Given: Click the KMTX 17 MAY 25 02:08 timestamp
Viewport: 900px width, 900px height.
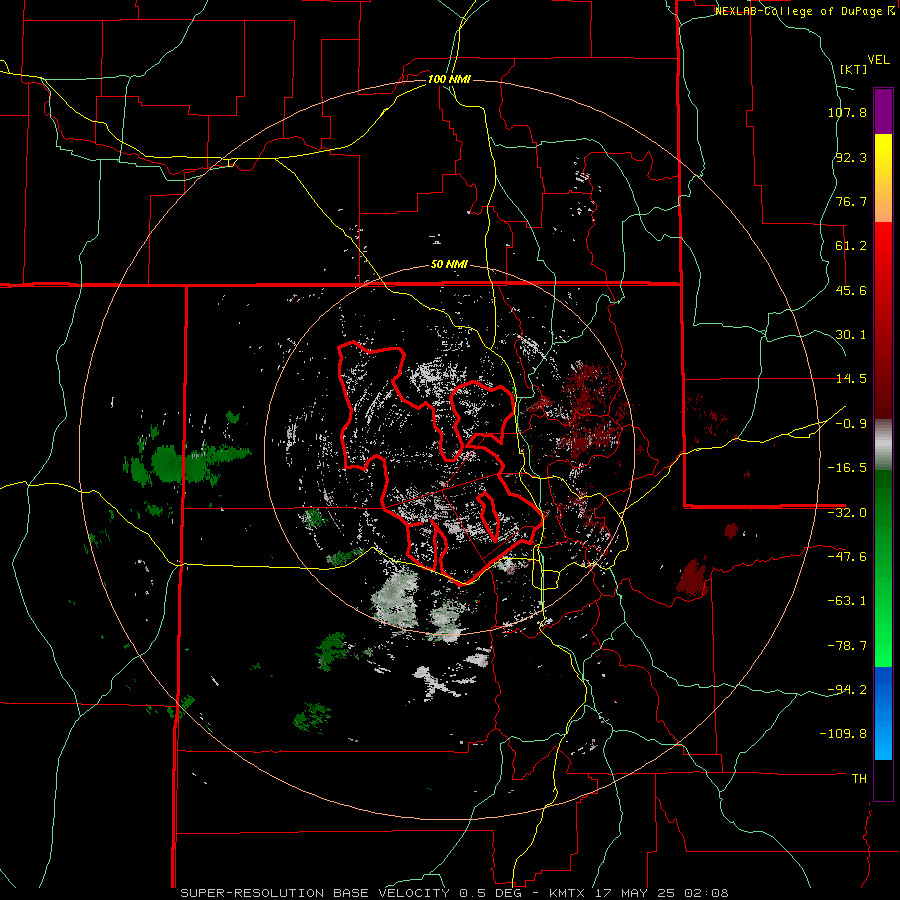Looking at the screenshot, I should coord(639,893).
